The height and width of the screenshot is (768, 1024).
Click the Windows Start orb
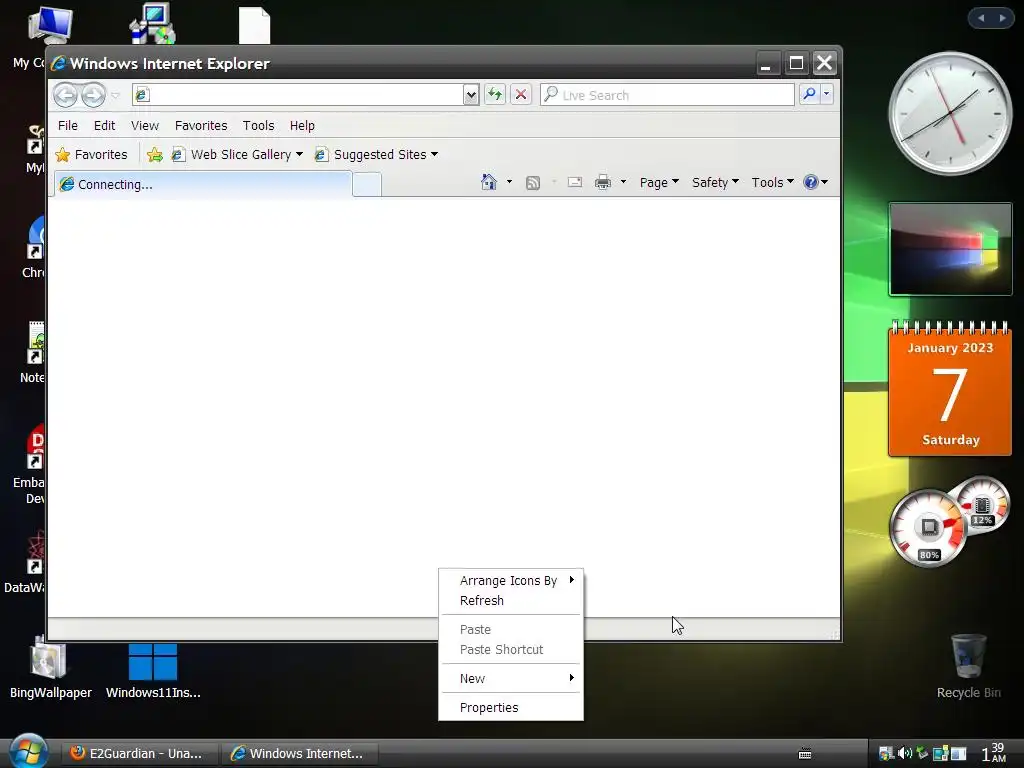pos(27,751)
